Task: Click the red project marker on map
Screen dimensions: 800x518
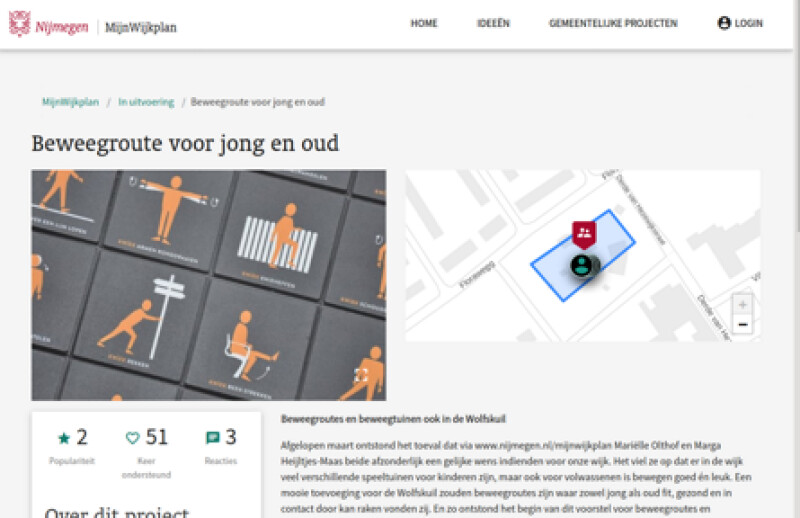Action: click(x=584, y=234)
